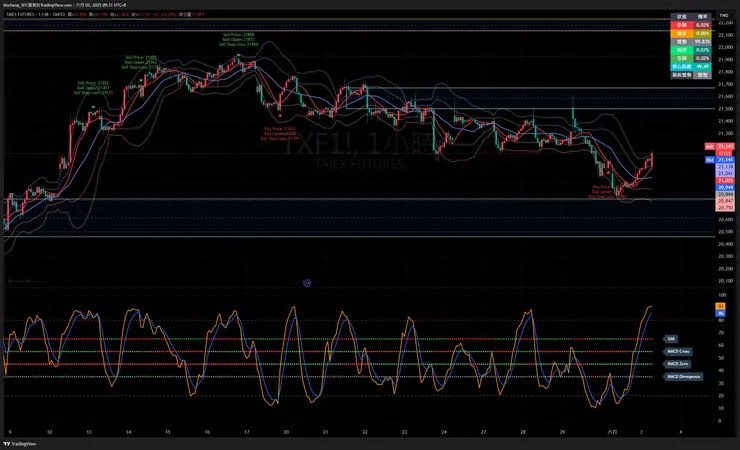Screen dimensions: 740x450
Task: Click the 20,847 price tag on axis
Action: (x=726, y=201)
